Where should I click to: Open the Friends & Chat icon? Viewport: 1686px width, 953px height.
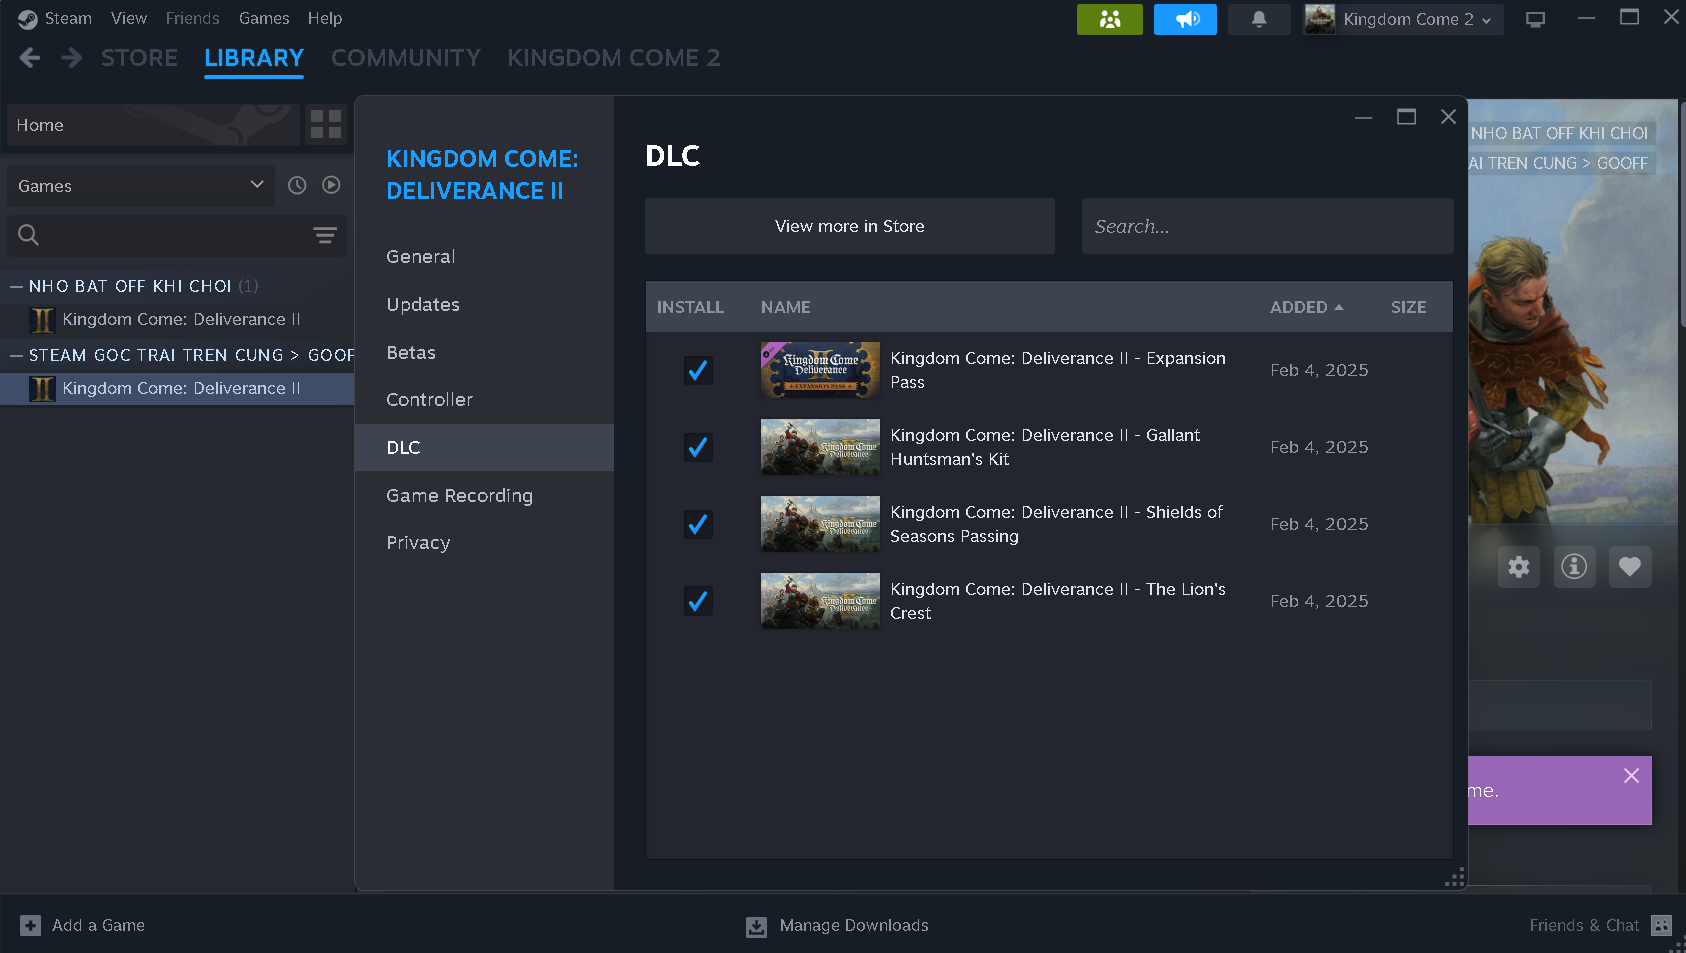[x=1661, y=925]
